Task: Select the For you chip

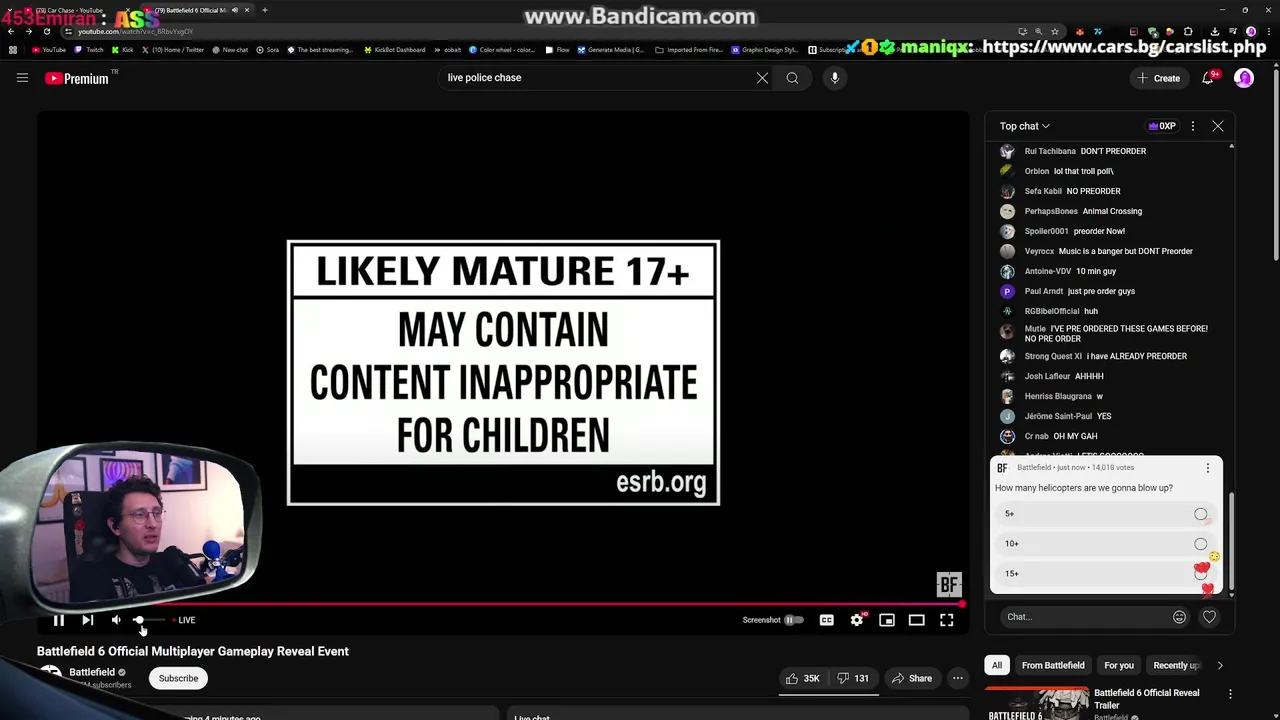Action: coord(1119,665)
